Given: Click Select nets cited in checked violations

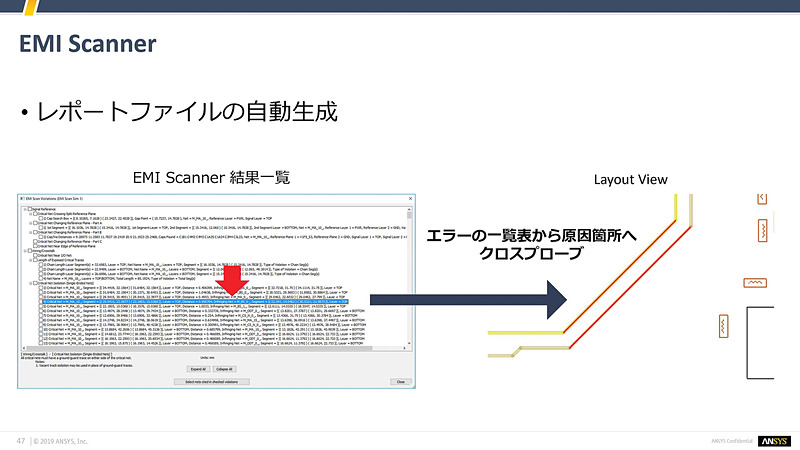Looking at the screenshot, I should point(211,382).
